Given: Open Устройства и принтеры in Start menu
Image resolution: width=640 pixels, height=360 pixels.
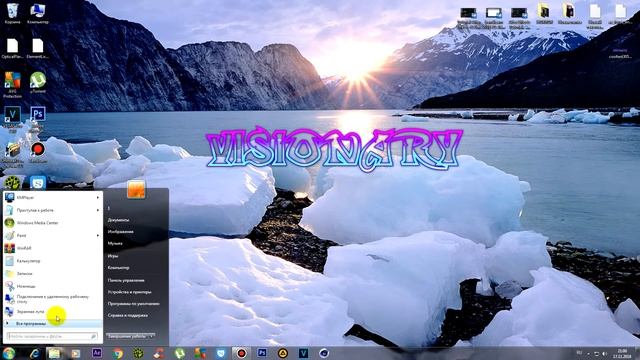Looking at the screenshot, I should 129,292.
